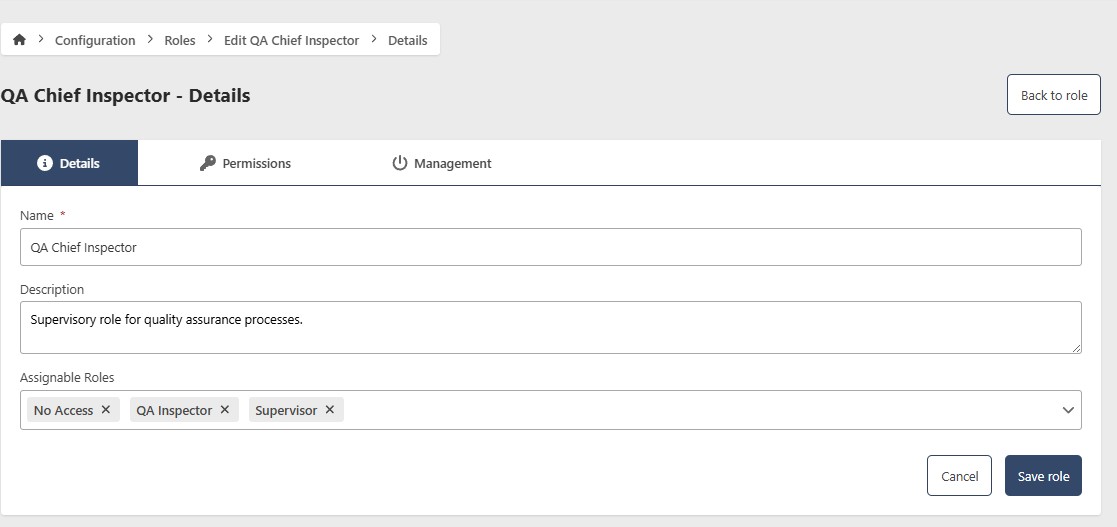1117x527 pixels.
Task: Click the home icon in breadcrumb
Action: click(x=19, y=40)
